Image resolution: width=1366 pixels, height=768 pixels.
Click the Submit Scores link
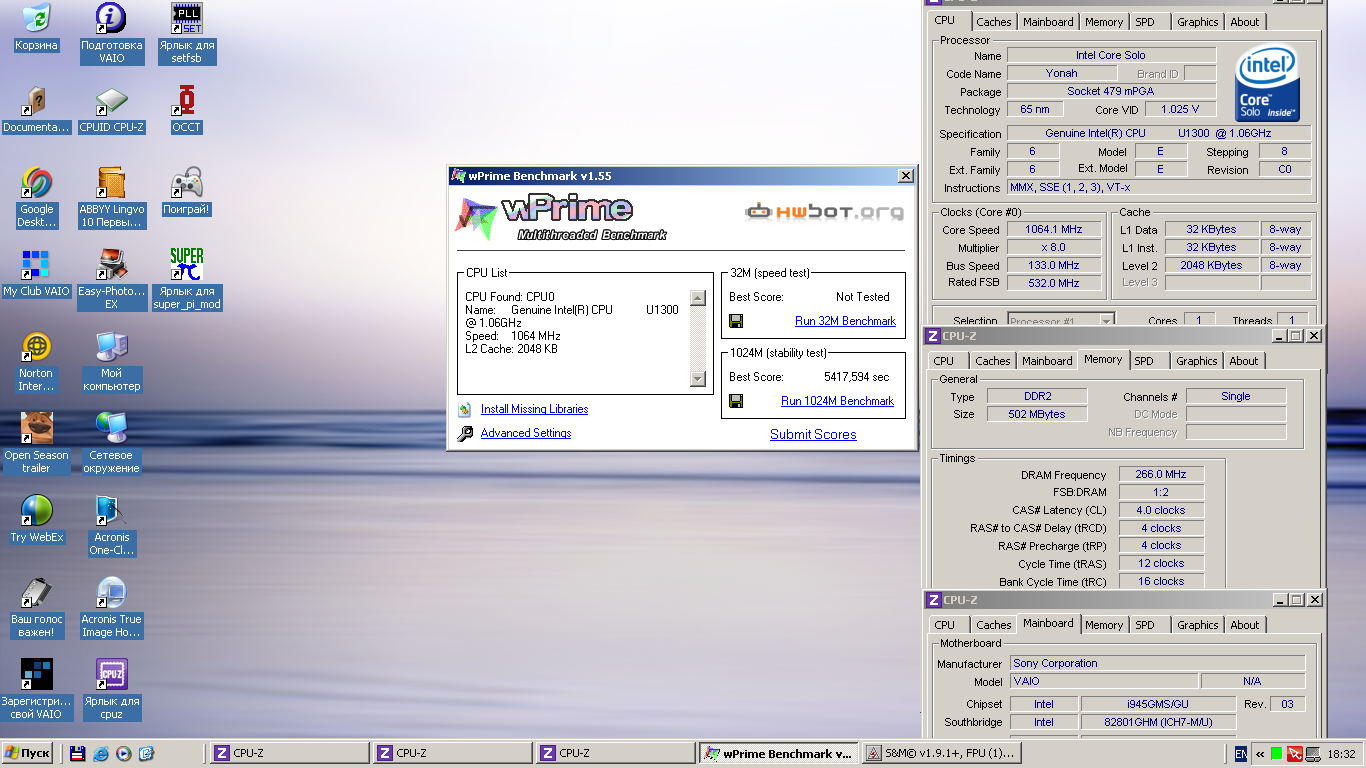click(813, 434)
